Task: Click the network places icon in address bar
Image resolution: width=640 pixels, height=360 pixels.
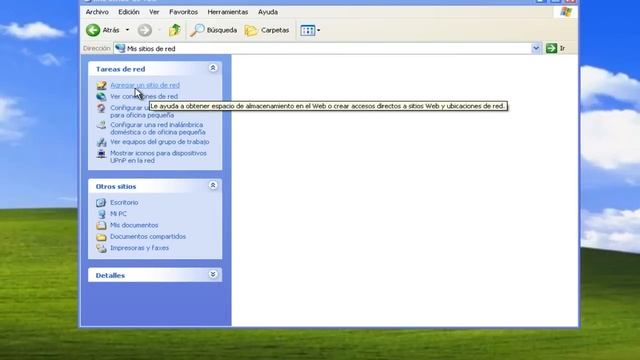Action: tap(120, 48)
